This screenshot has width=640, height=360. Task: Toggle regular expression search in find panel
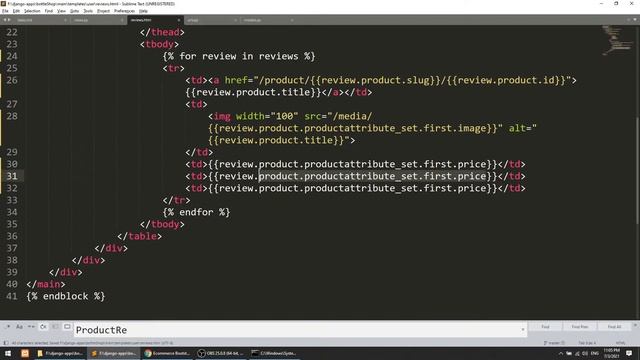(8, 327)
